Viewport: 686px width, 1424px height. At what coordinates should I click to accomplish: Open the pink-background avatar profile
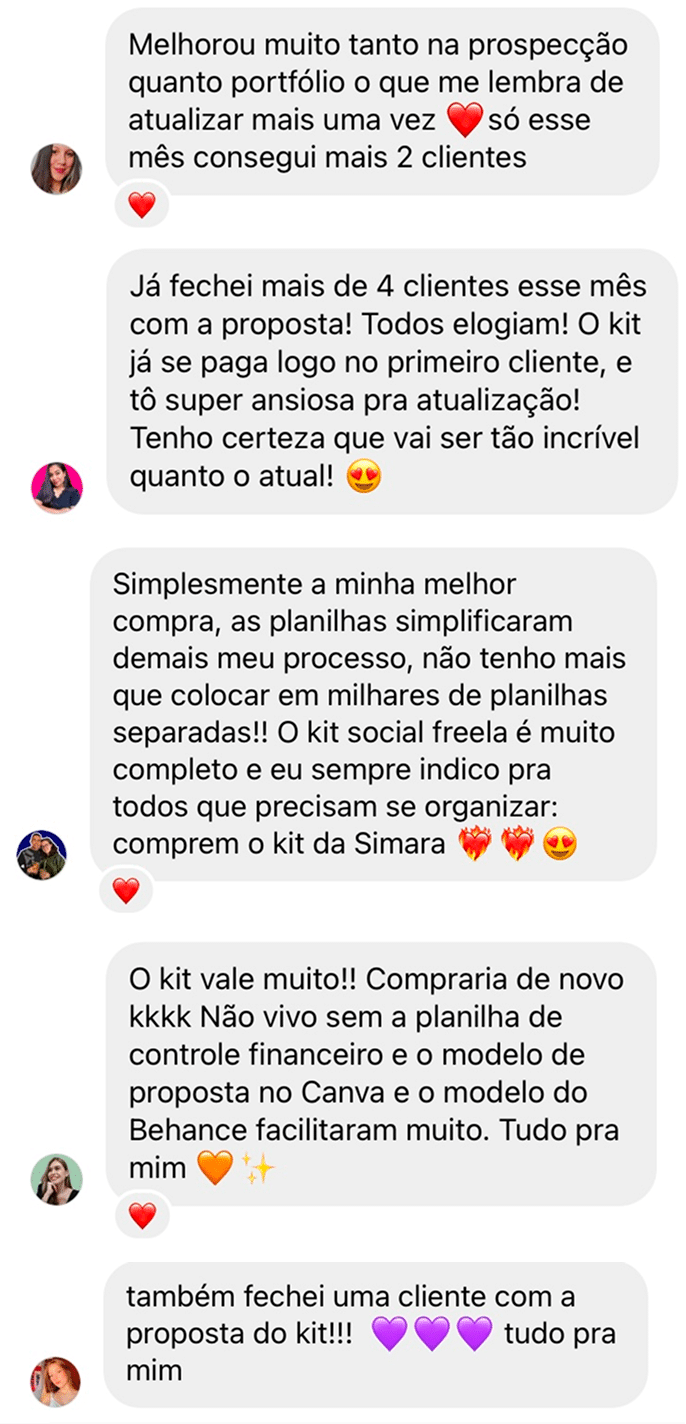[57, 488]
